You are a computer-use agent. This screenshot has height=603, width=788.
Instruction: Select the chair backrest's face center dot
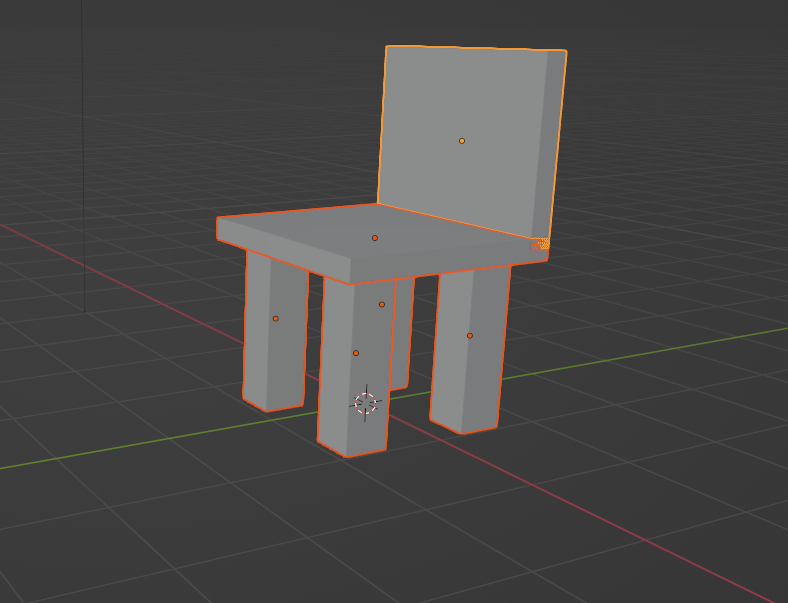coord(462,141)
